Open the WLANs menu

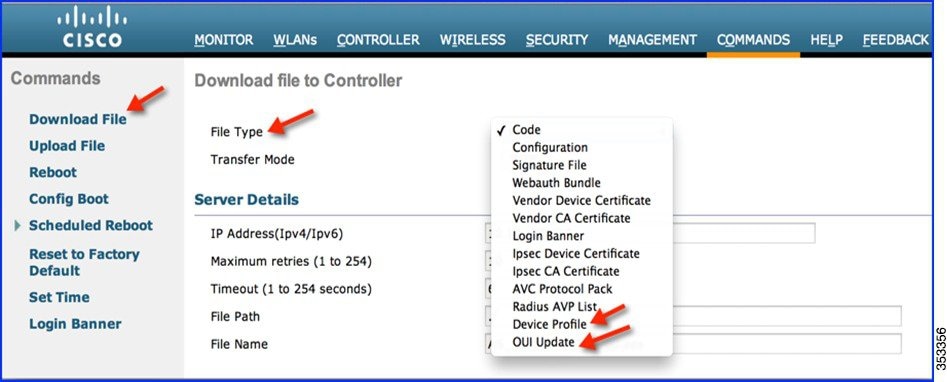(295, 40)
